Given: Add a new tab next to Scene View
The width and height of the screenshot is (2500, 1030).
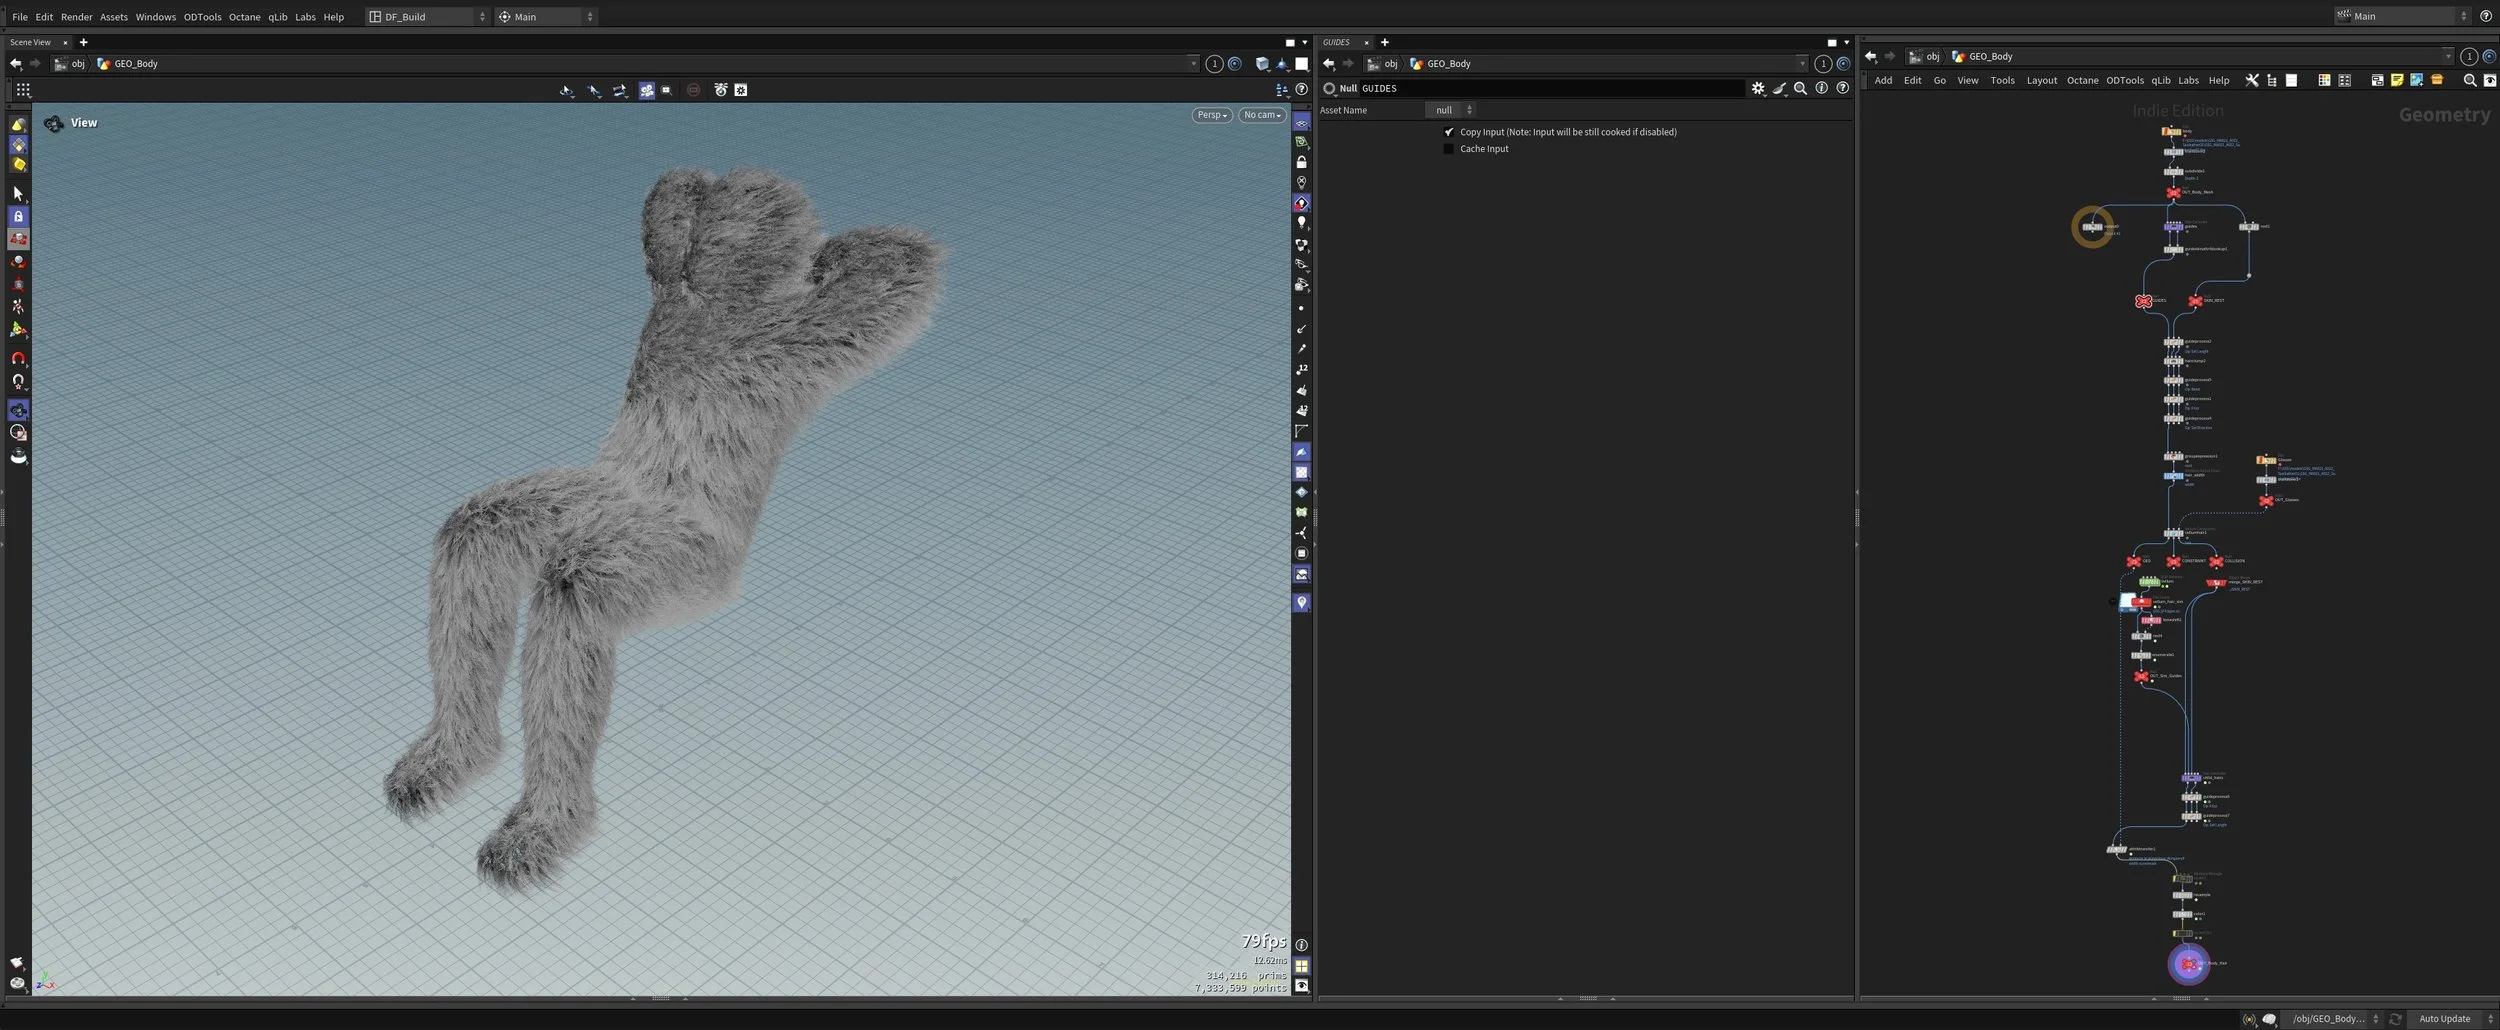Looking at the screenshot, I should pos(83,42).
